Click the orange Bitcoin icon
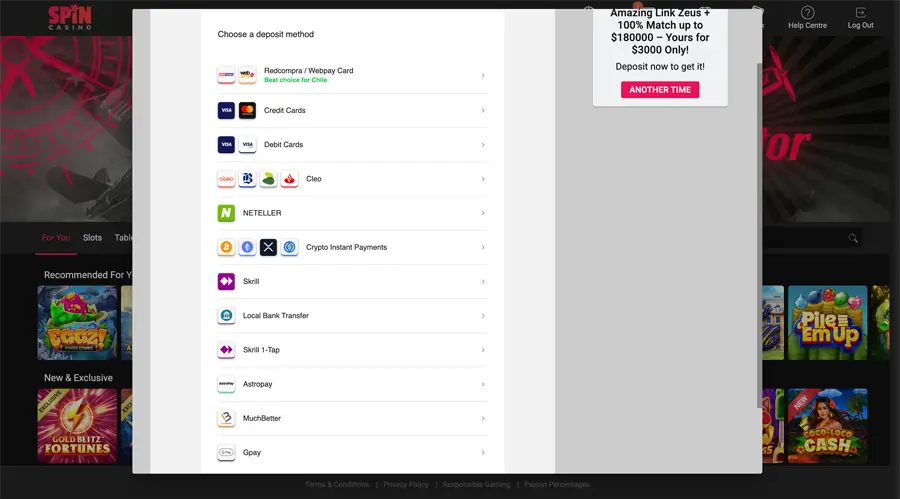Viewport: 900px width, 499px height. [x=226, y=247]
